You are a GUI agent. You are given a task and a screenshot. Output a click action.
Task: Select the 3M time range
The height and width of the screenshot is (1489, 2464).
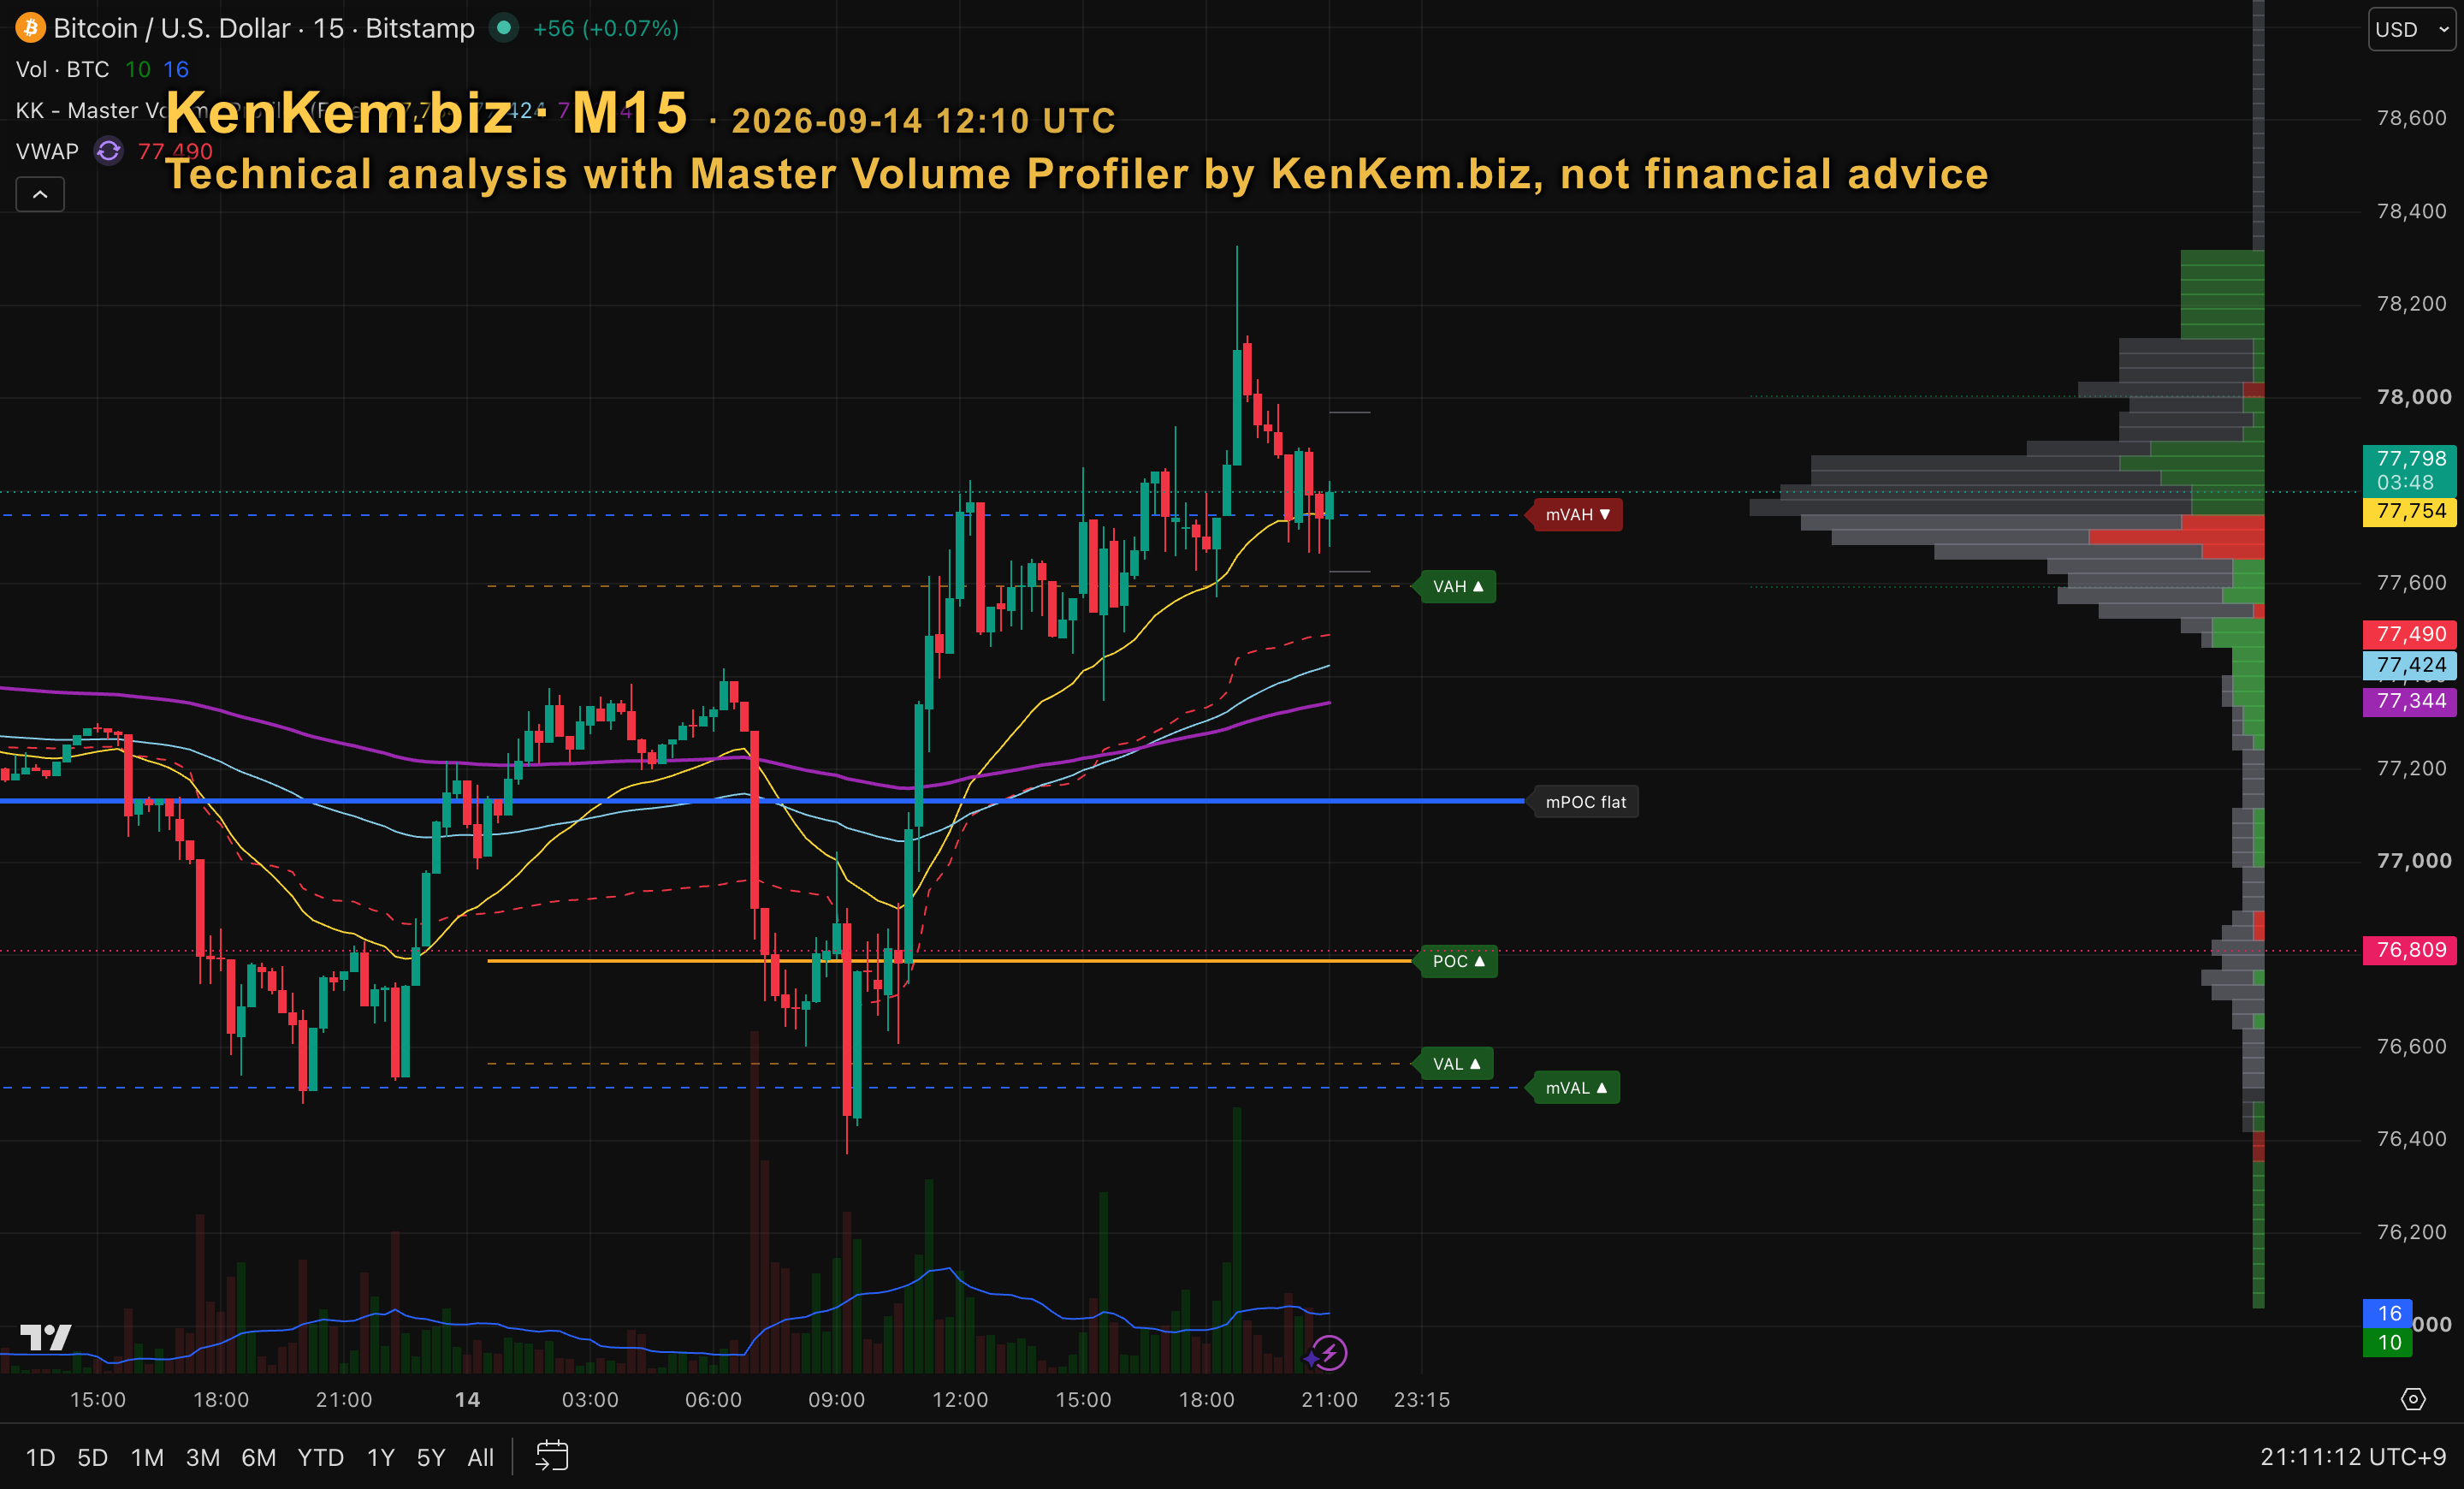tap(203, 1458)
